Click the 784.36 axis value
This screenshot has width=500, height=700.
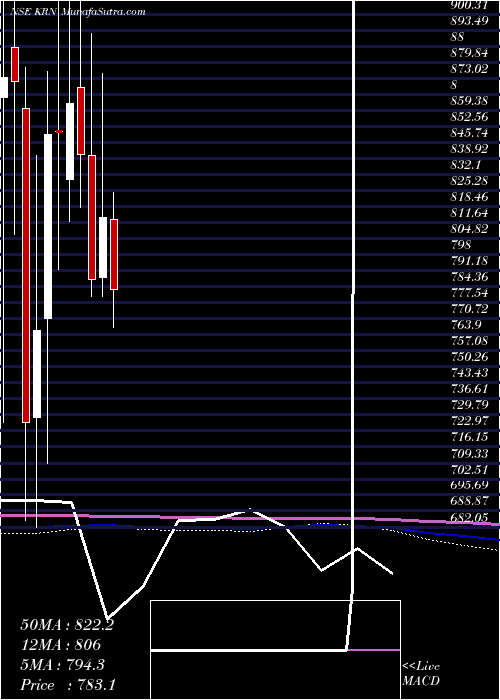(470, 277)
